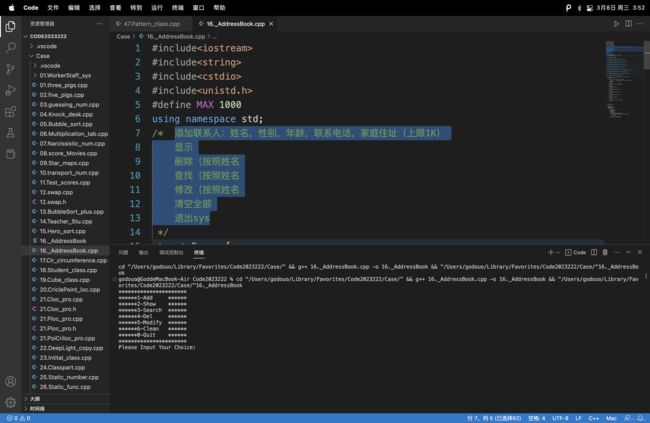Select the Terminal panel tab

pyautogui.click(x=199, y=253)
